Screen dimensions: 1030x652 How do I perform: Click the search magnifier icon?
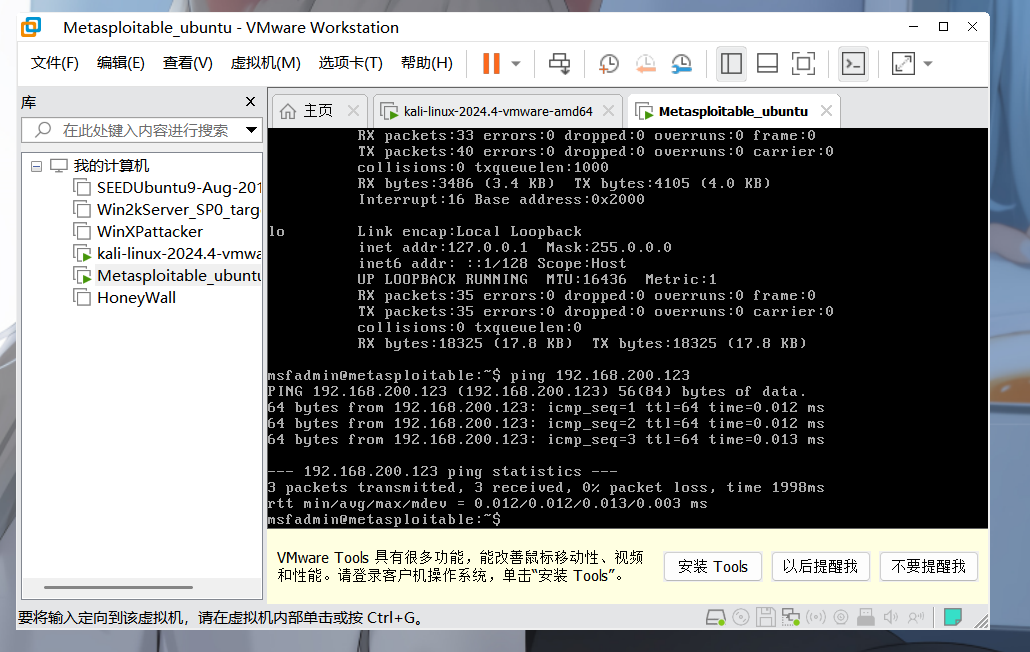point(43,129)
